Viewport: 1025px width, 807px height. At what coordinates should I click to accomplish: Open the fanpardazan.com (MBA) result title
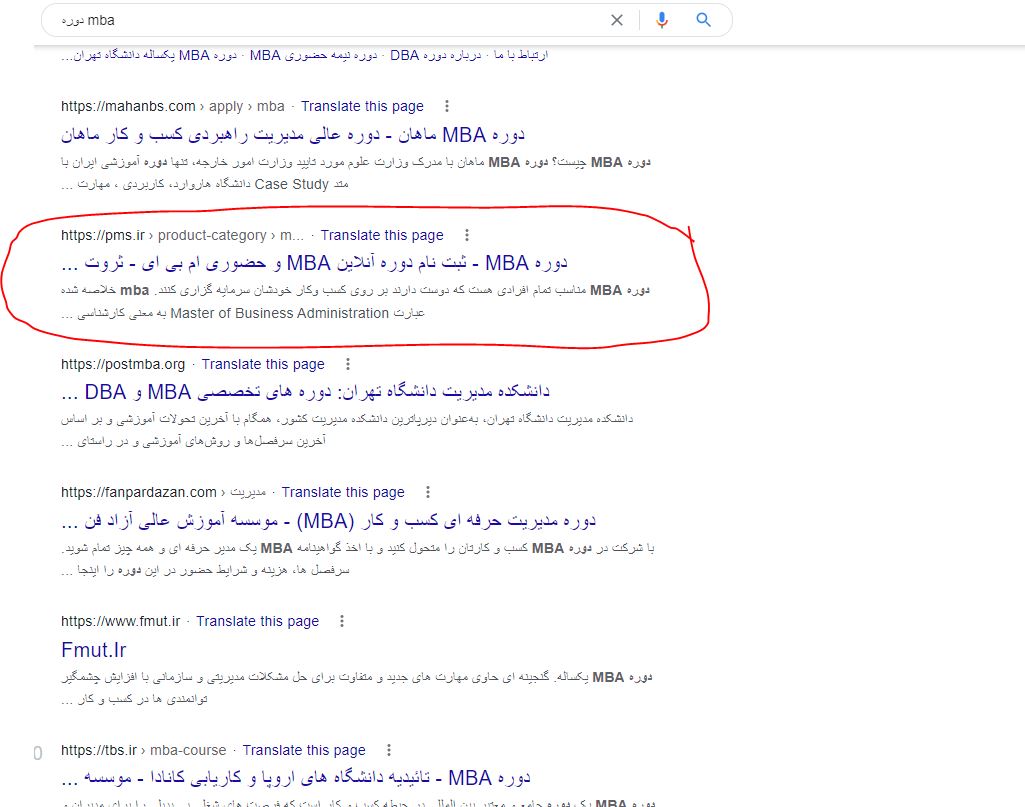tap(328, 521)
